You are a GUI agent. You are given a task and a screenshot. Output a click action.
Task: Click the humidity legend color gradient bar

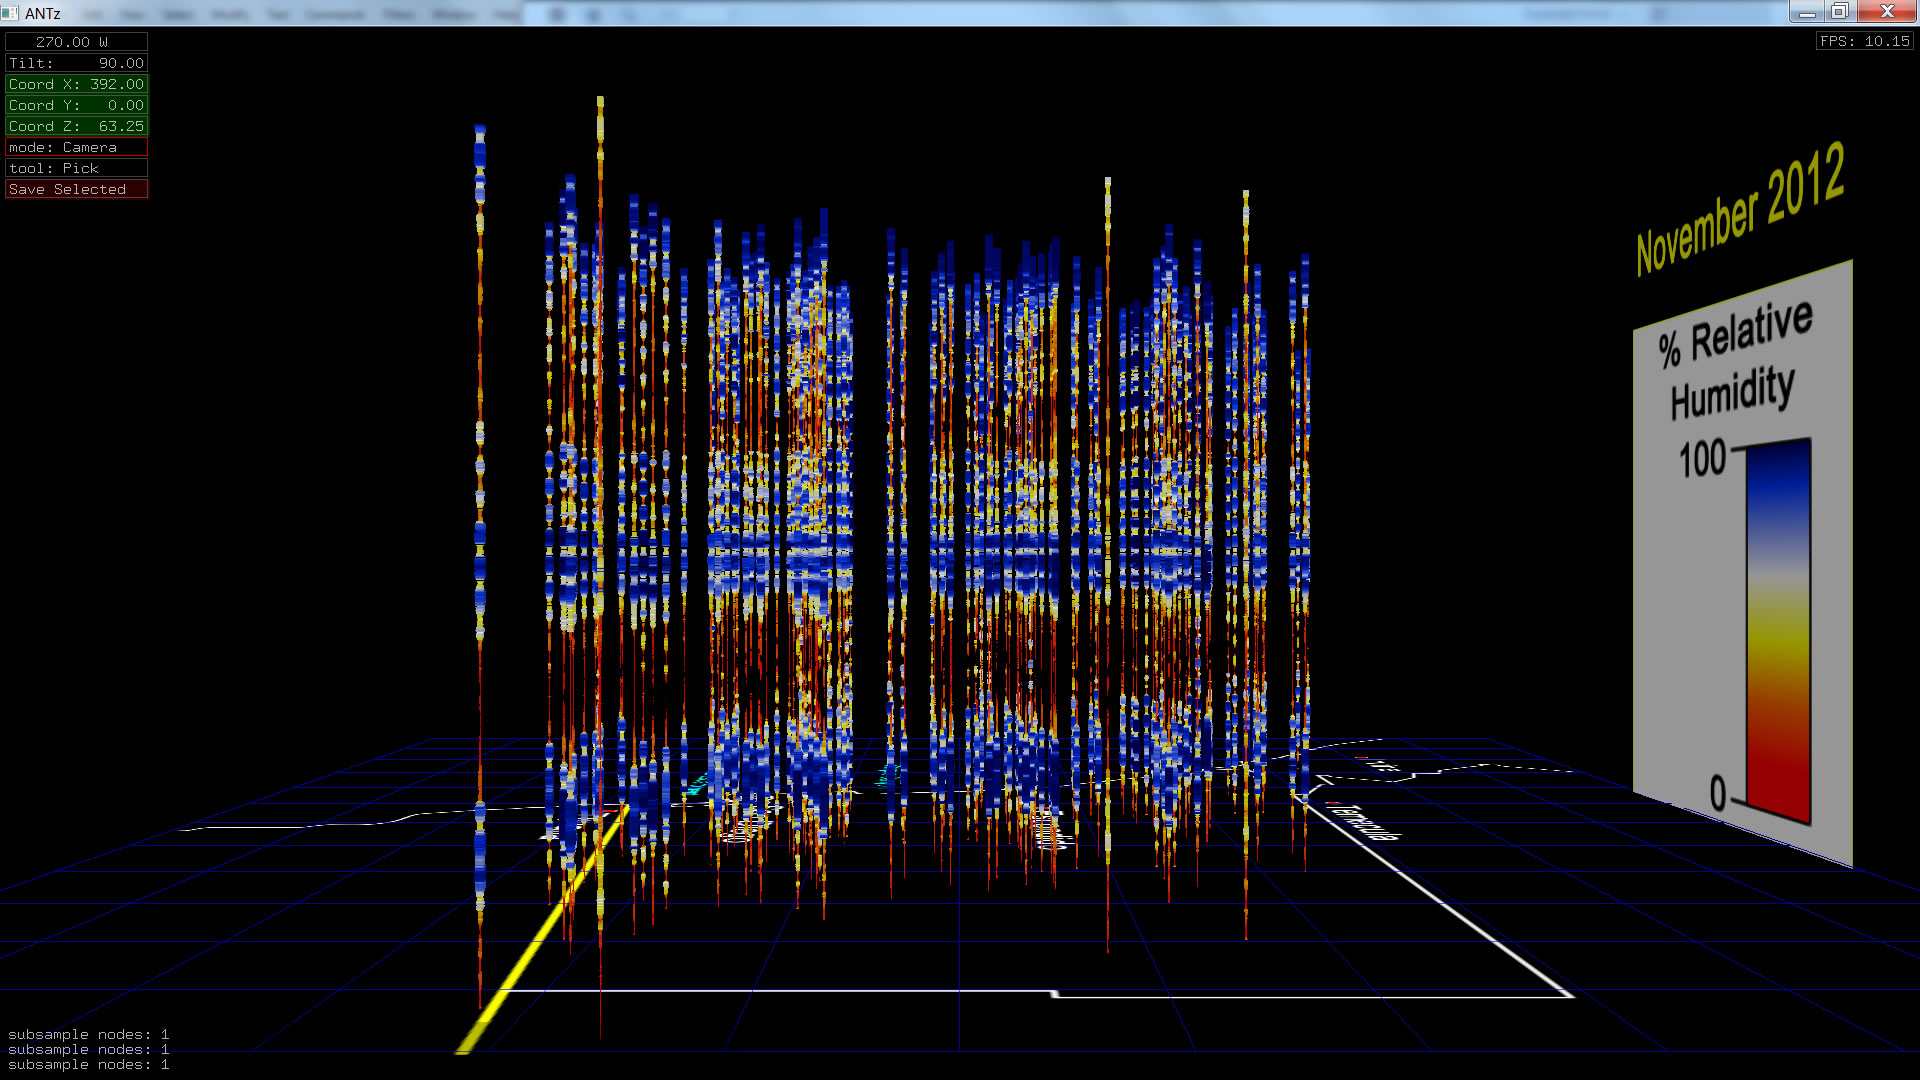click(1779, 630)
